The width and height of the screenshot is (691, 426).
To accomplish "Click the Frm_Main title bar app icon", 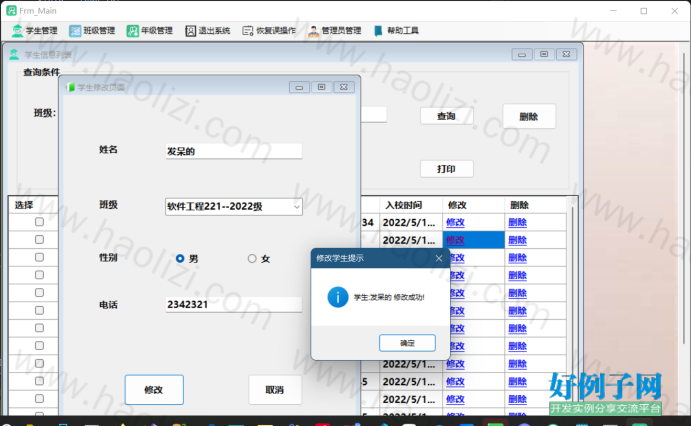I will click(11, 11).
